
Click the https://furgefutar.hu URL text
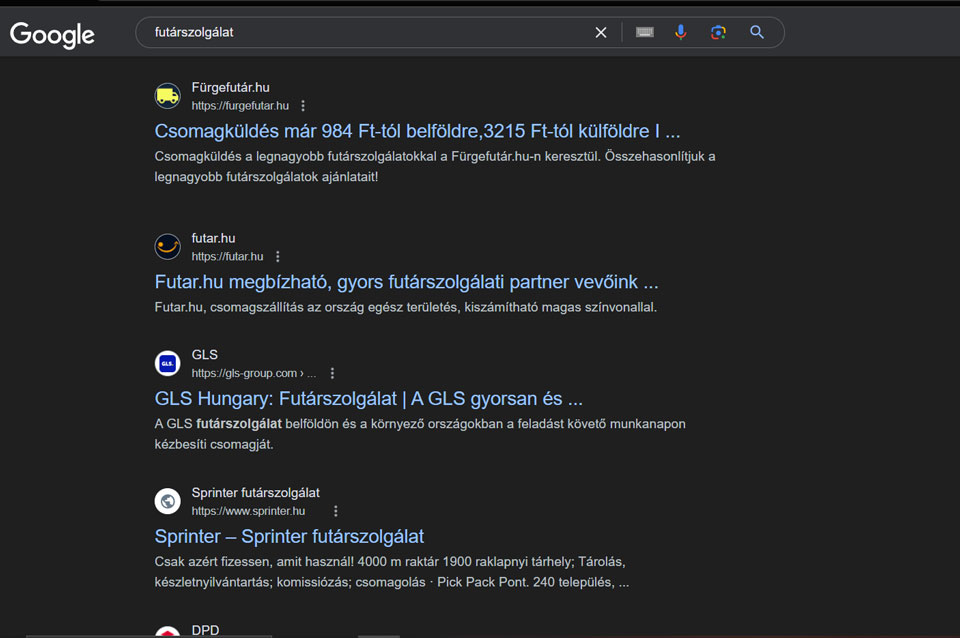pyautogui.click(x=240, y=106)
